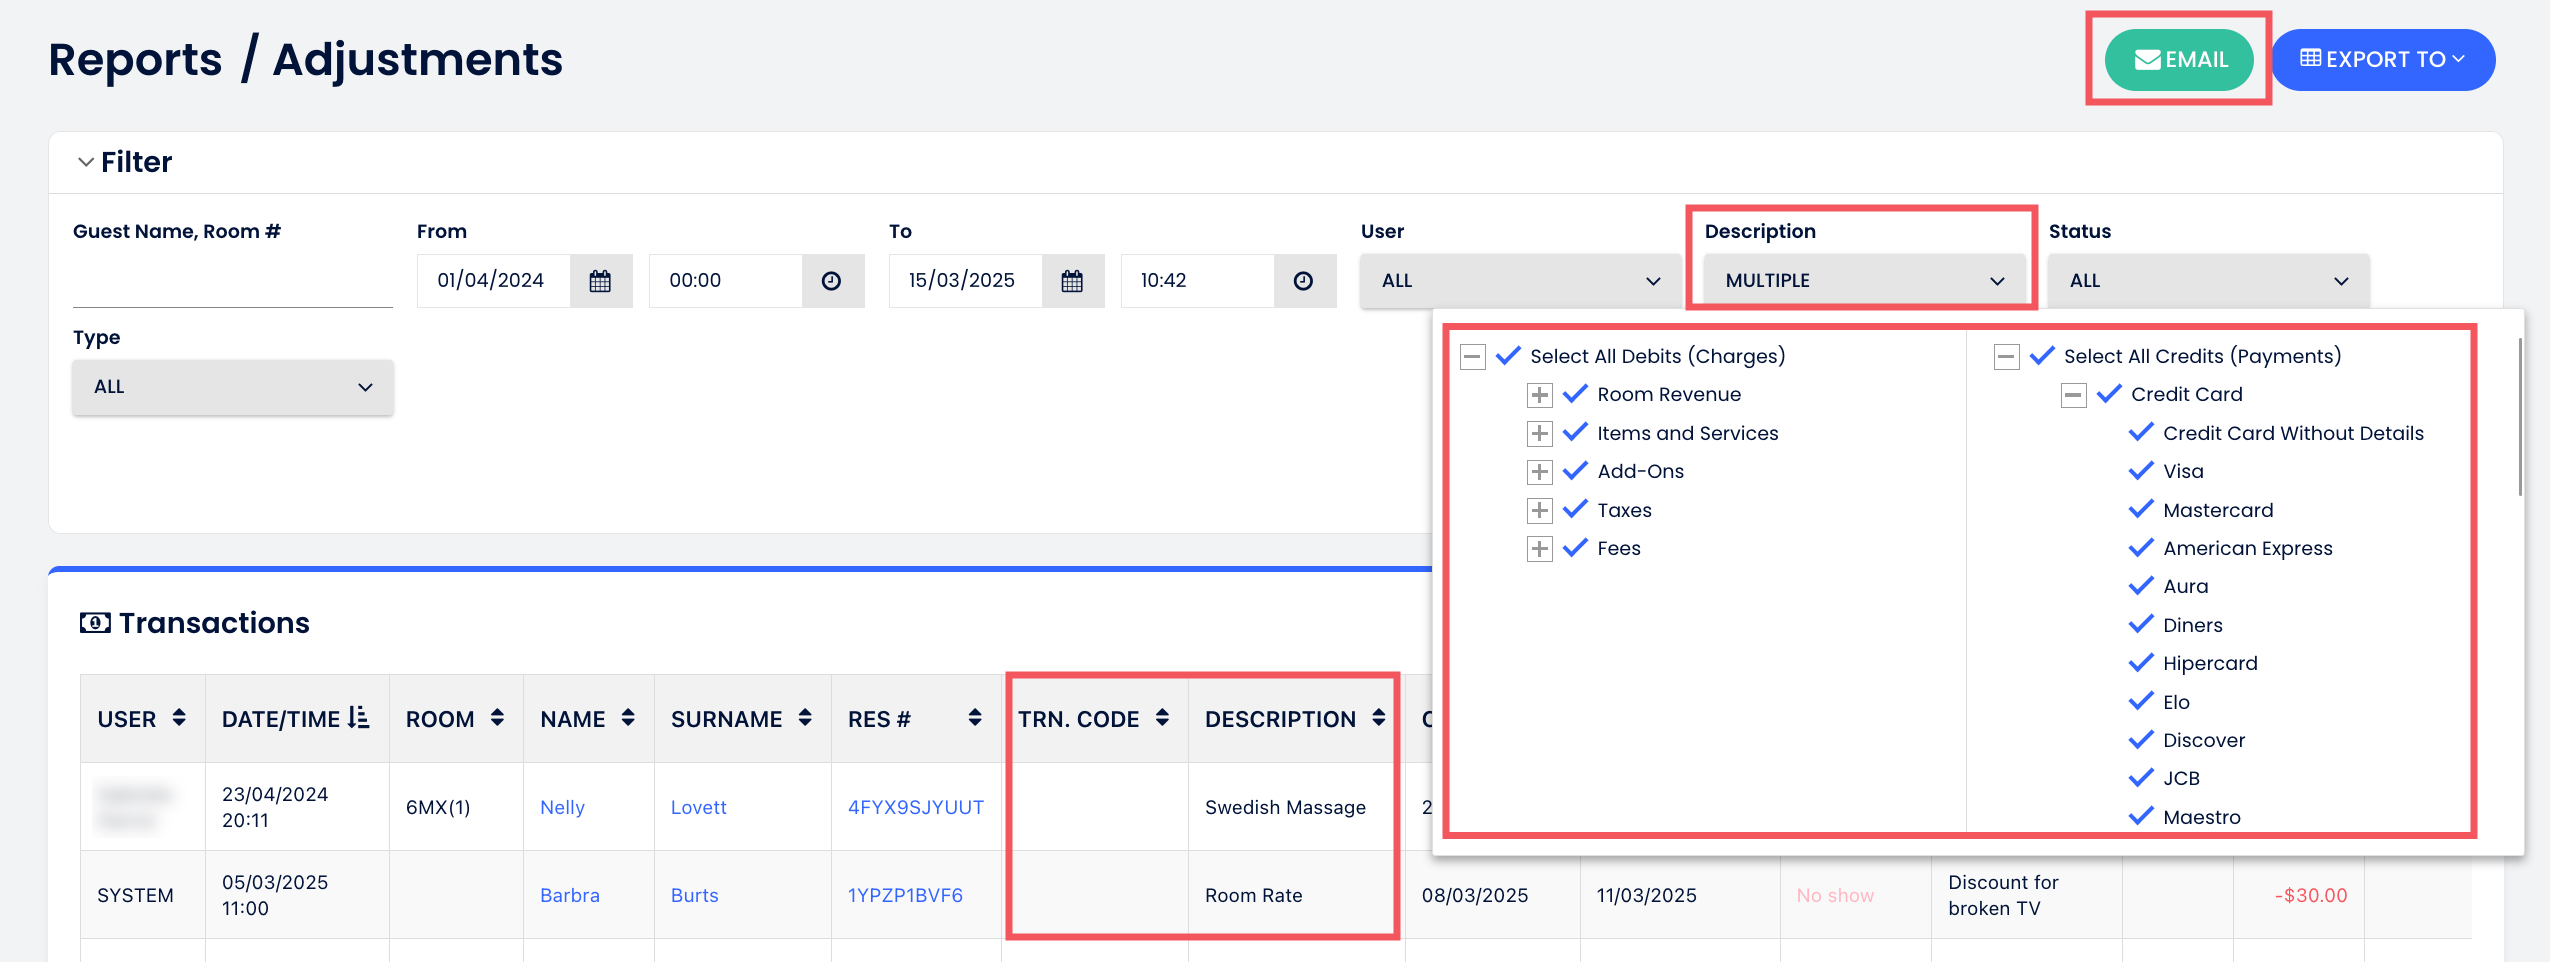Sort transactions by TRN. CODE column

click(1162, 718)
